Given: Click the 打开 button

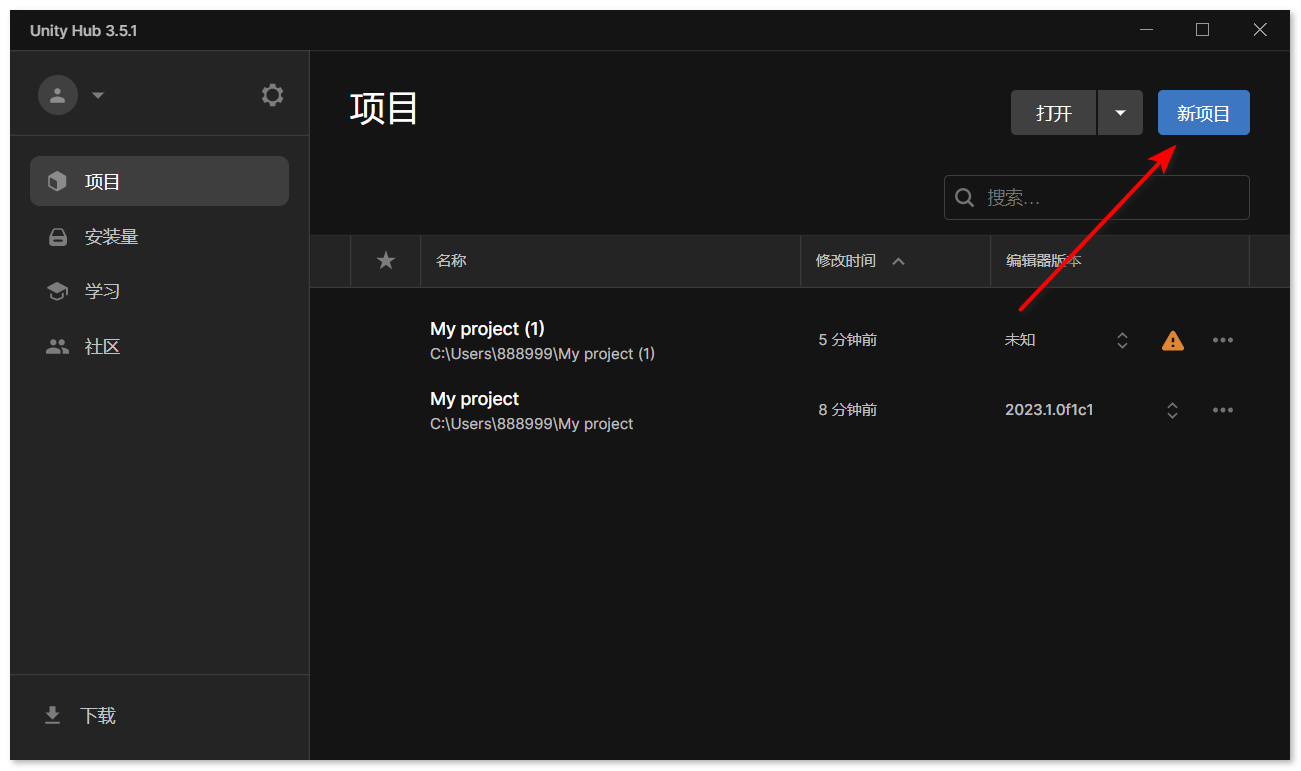Looking at the screenshot, I should 1054,113.
